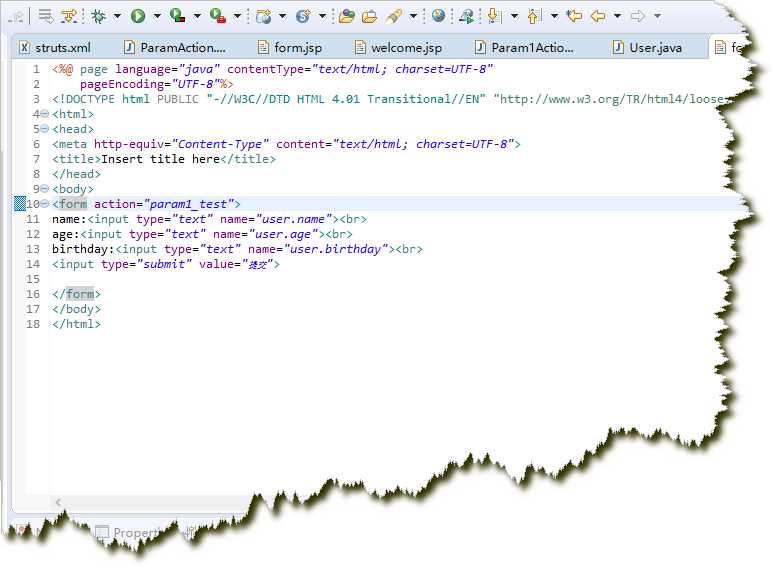This screenshot has height=567, width=772.
Task: Click line number 15 in the gutter
Action: [33, 279]
